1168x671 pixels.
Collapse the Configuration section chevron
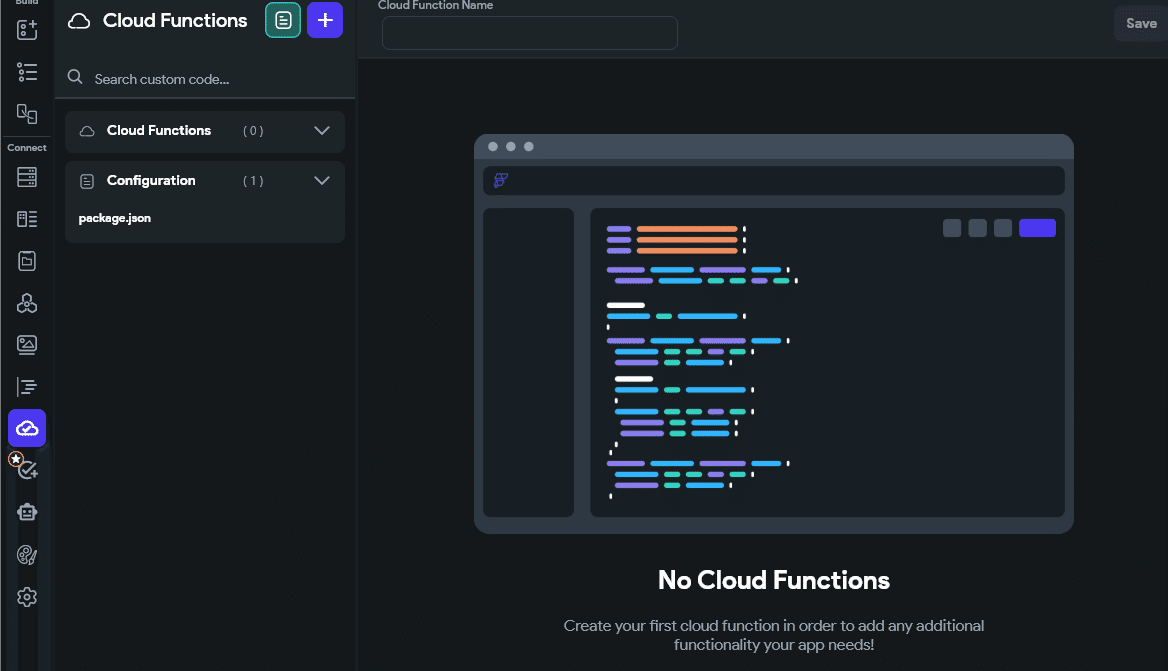coord(322,180)
